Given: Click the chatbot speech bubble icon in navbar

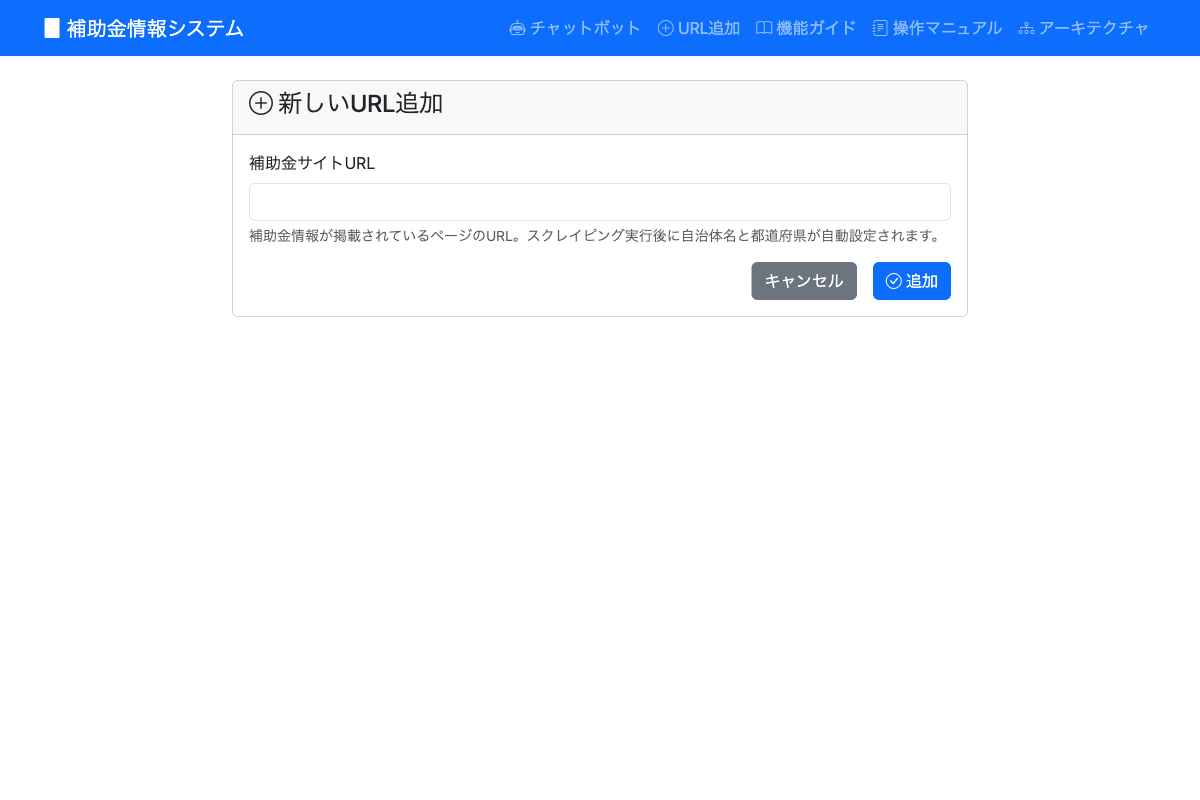Looking at the screenshot, I should pos(517,28).
